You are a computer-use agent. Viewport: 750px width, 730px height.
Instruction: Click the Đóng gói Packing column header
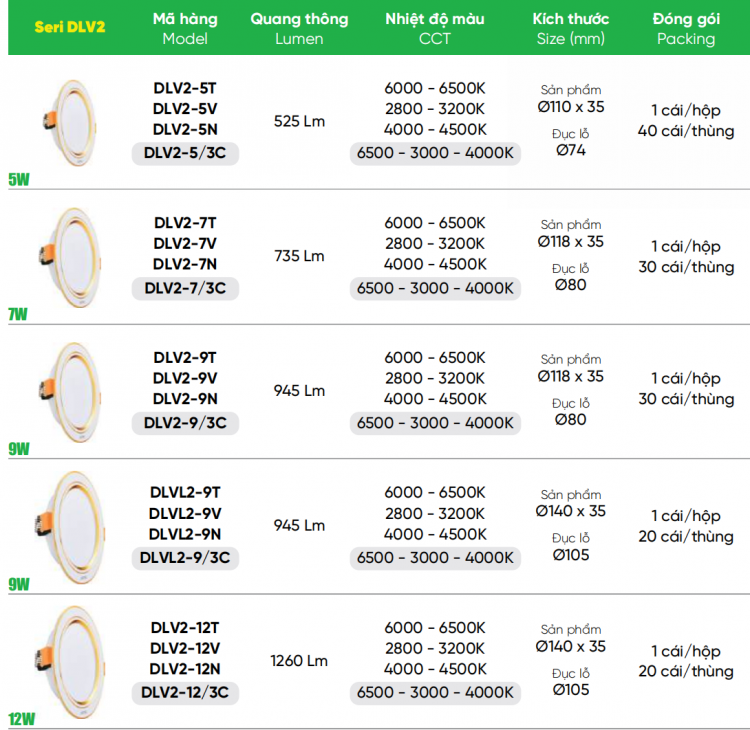click(686, 28)
